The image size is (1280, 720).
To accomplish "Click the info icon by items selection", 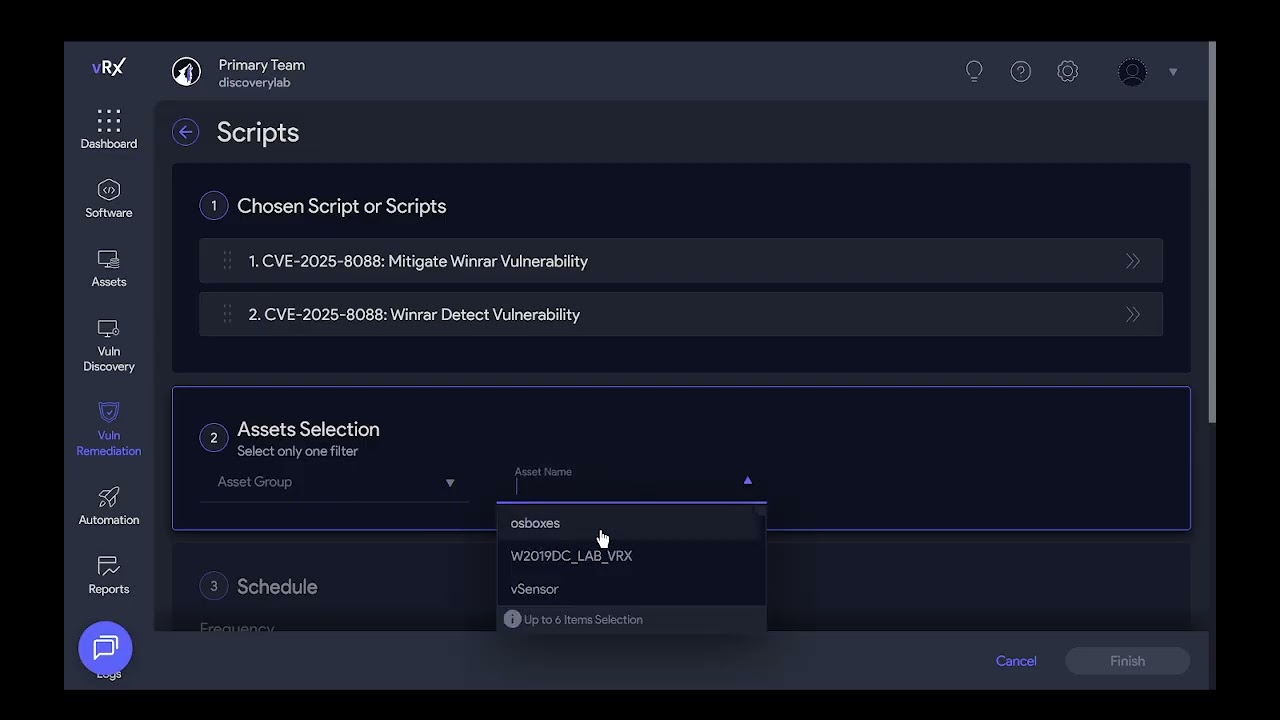I will (x=512, y=619).
